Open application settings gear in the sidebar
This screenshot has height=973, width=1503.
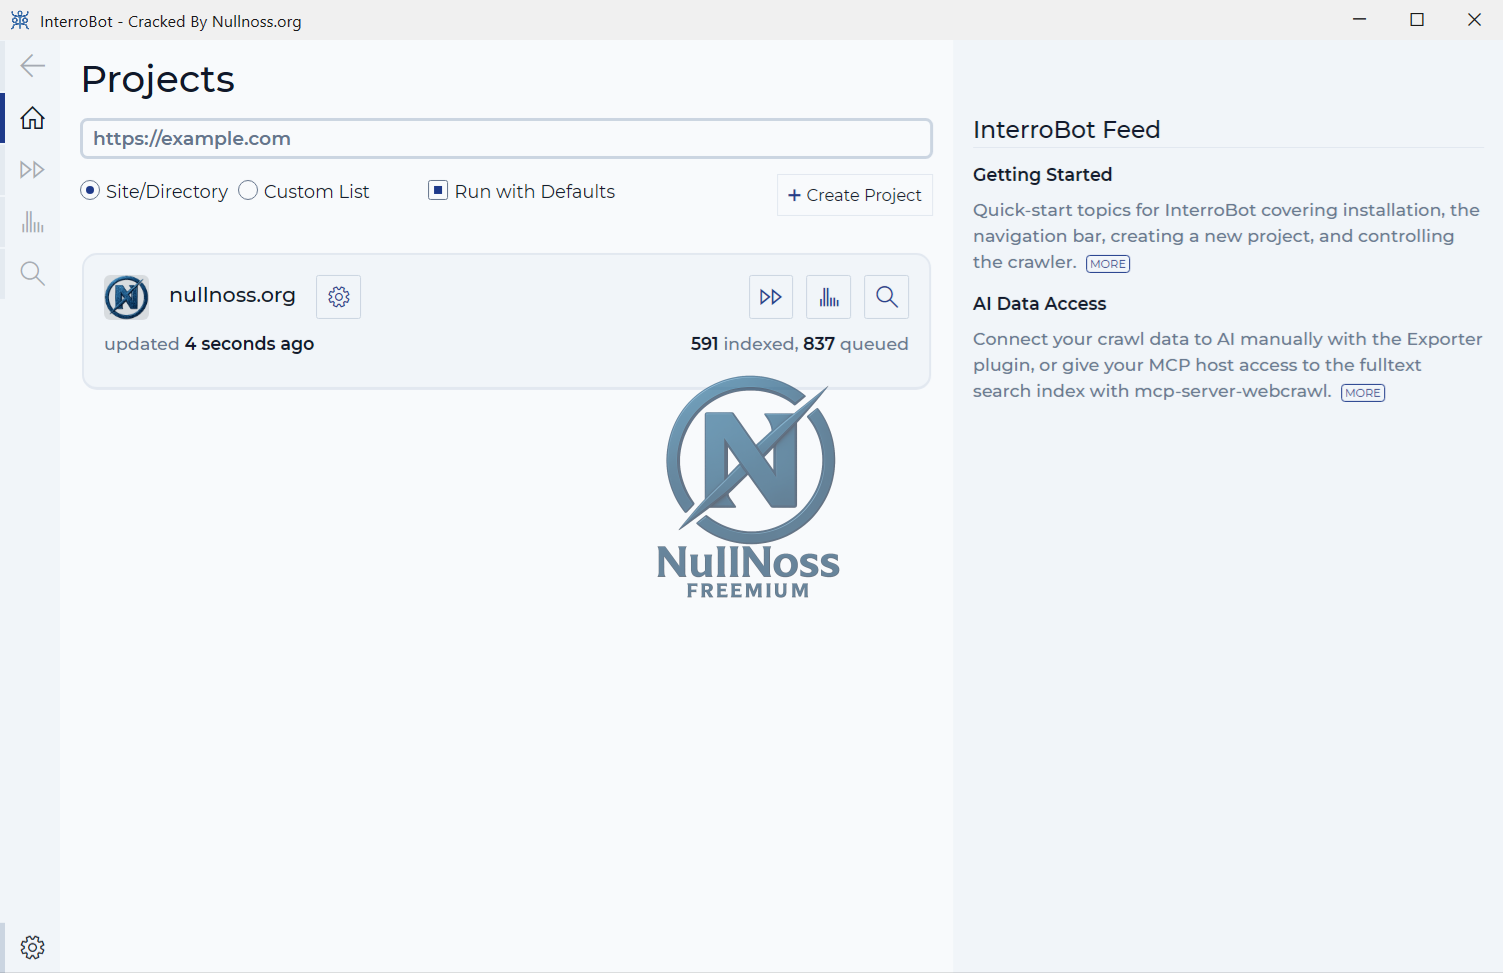[x=32, y=947]
